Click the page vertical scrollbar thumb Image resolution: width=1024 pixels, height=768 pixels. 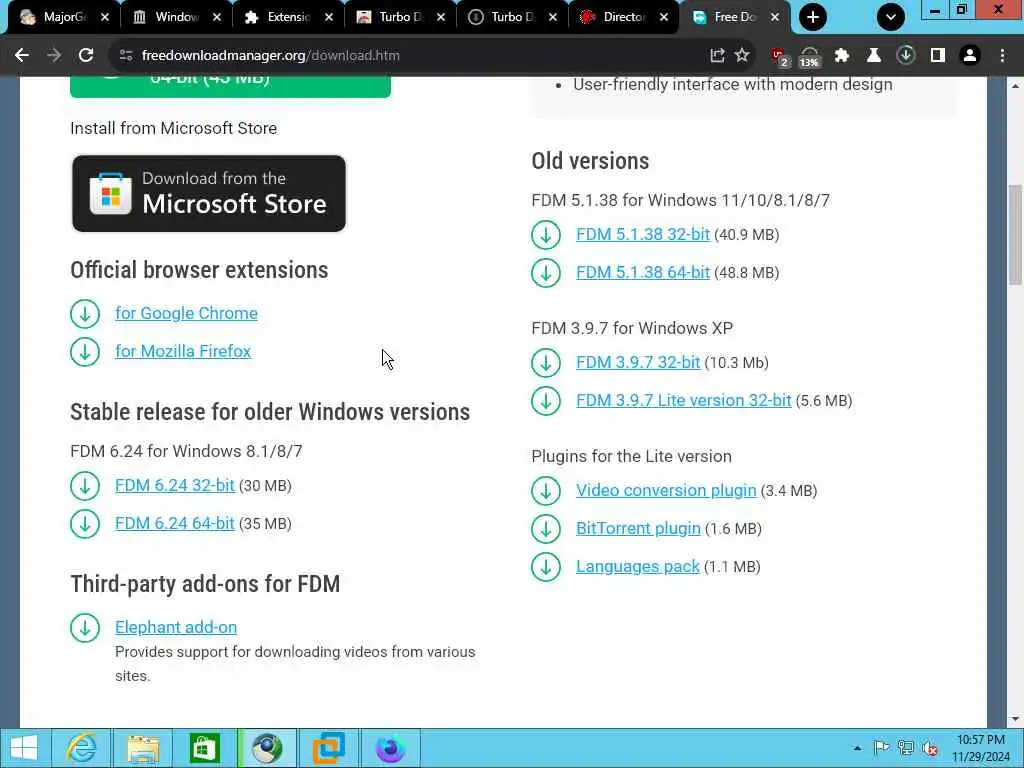point(1015,235)
